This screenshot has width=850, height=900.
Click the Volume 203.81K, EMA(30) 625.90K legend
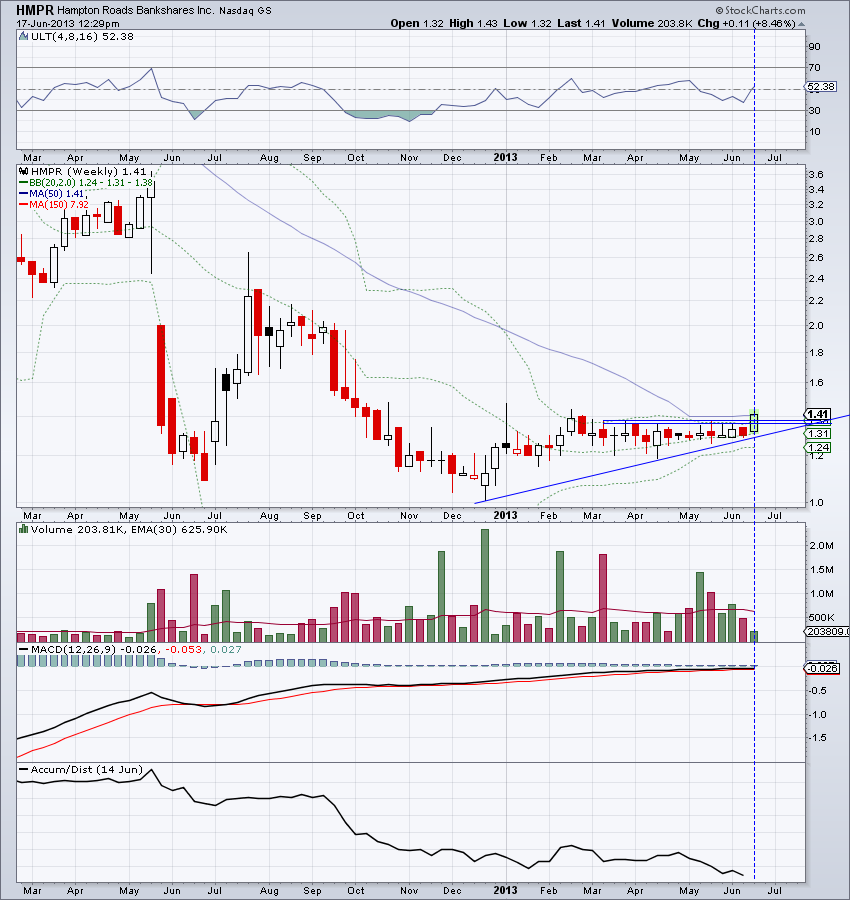(129, 529)
